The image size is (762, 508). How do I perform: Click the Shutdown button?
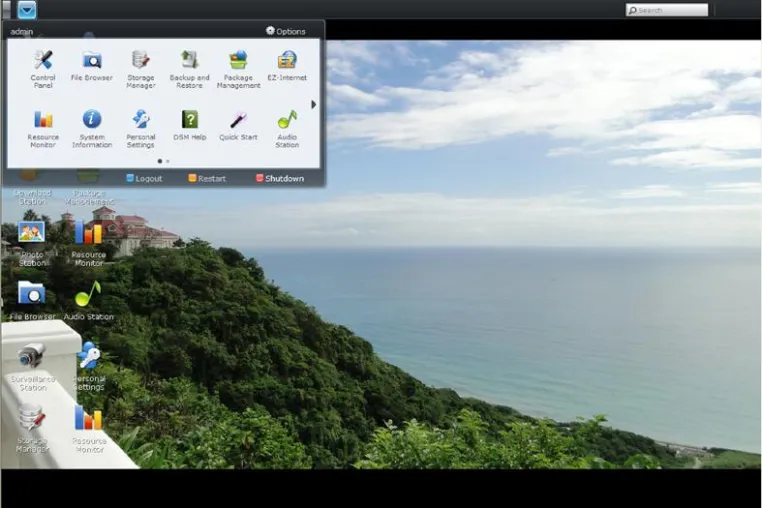[x=280, y=178]
